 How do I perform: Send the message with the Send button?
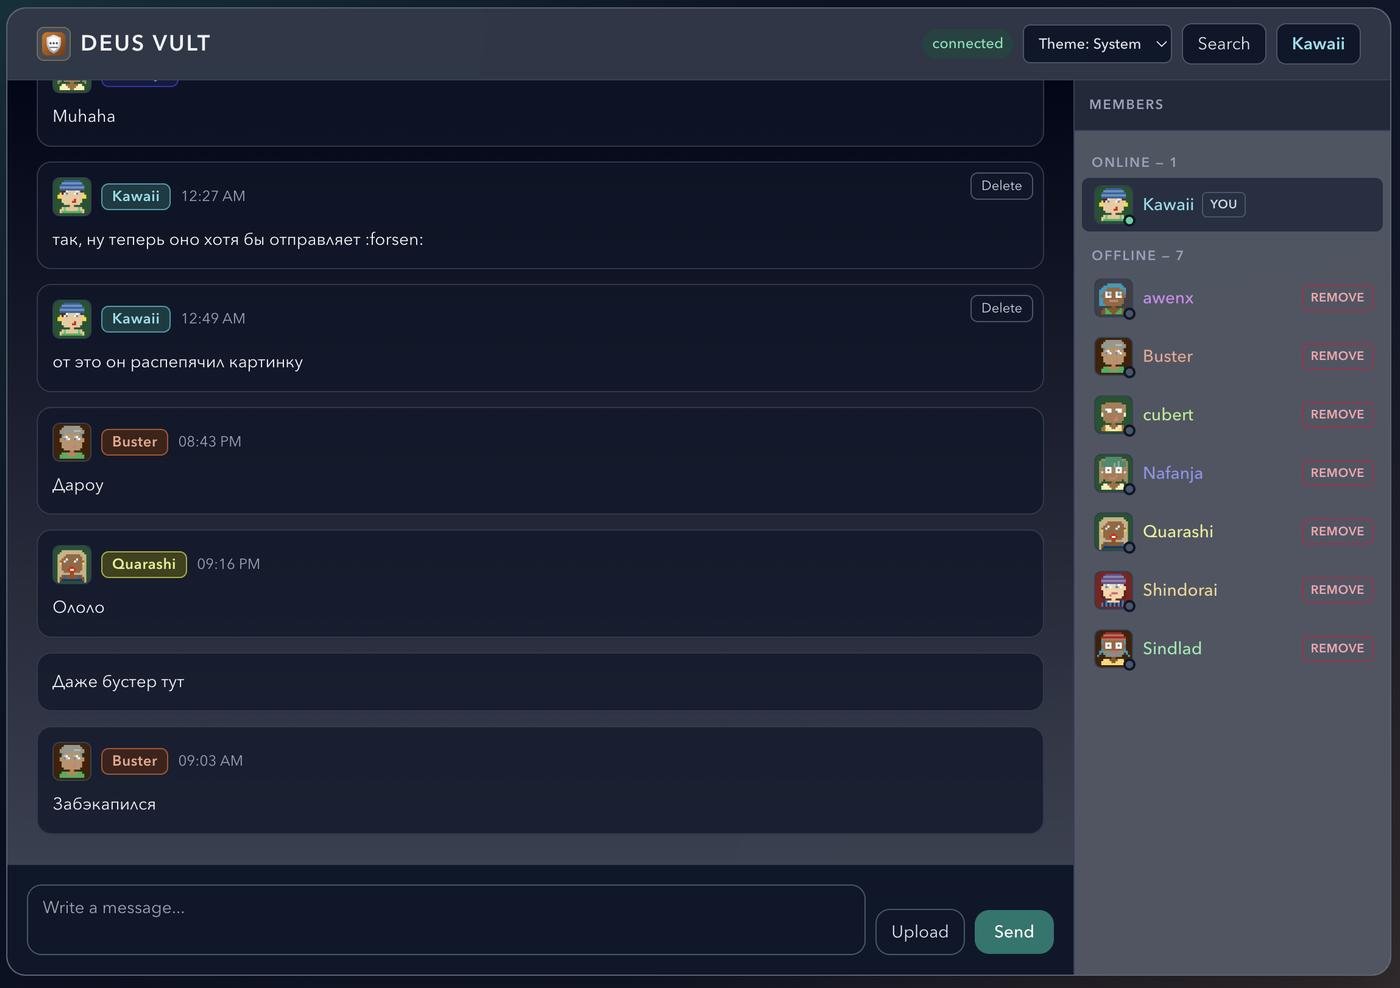(x=1013, y=932)
